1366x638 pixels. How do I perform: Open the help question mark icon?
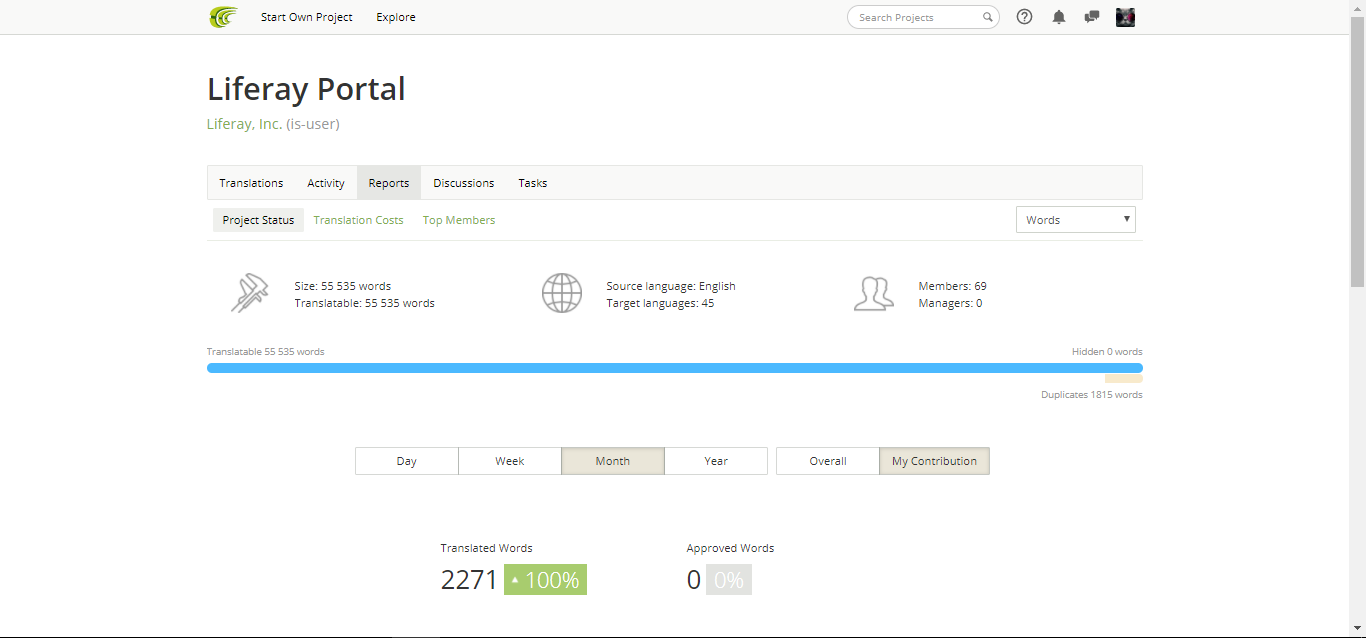[x=1024, y=17]
